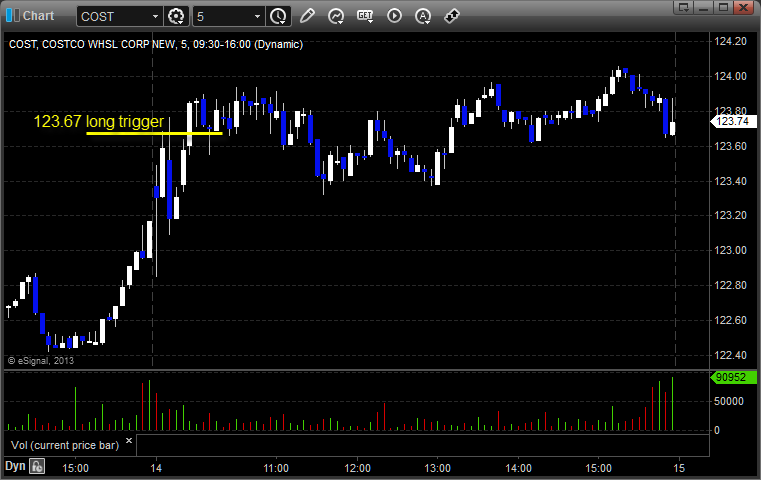Click the 15 date label on time axis
Screen dimensions: 761x480
click(678, 468)
